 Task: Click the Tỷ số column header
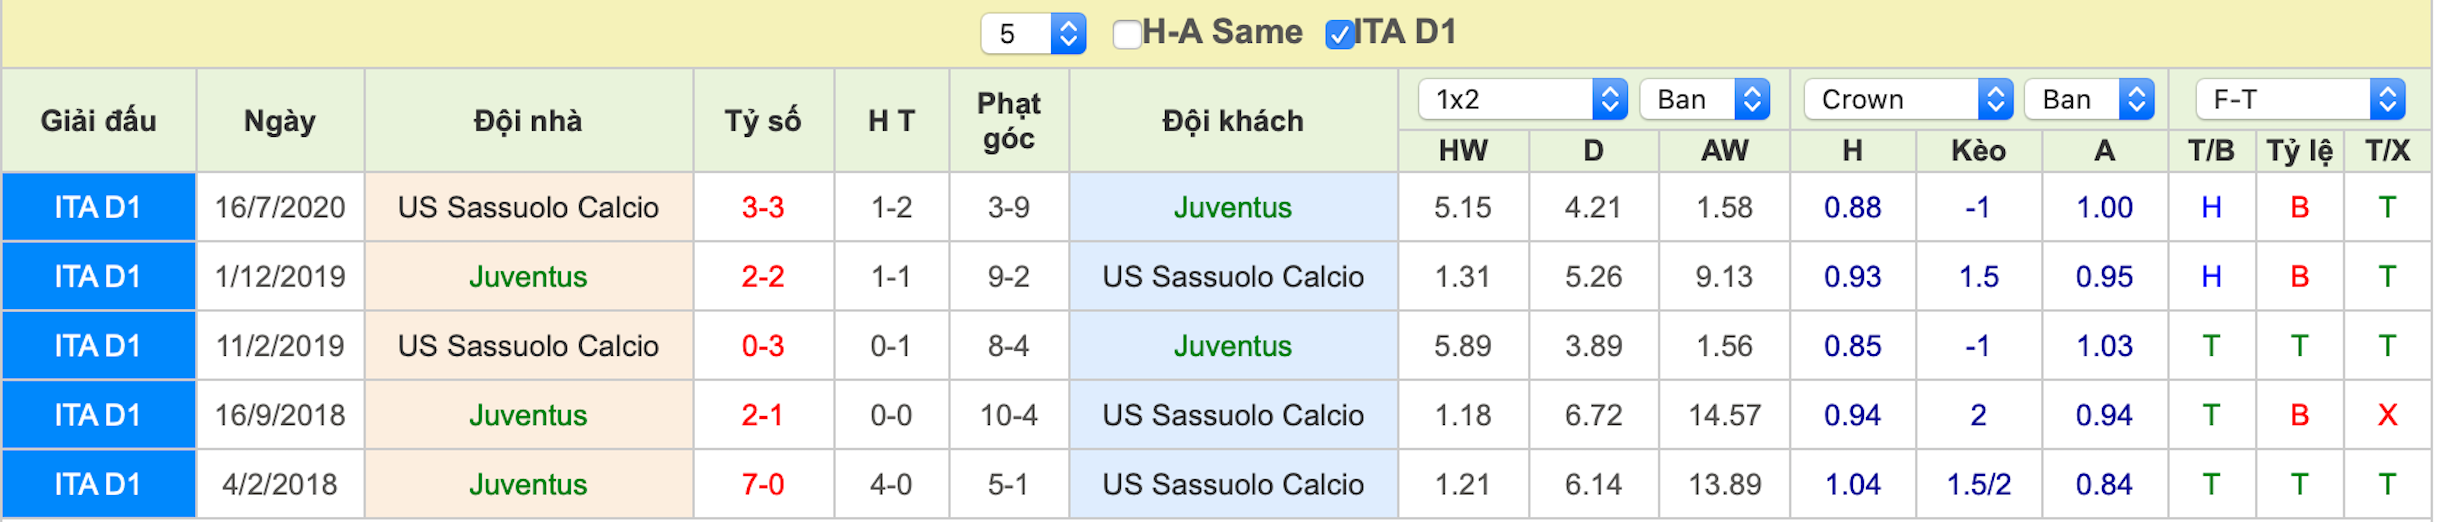(763, 121)
